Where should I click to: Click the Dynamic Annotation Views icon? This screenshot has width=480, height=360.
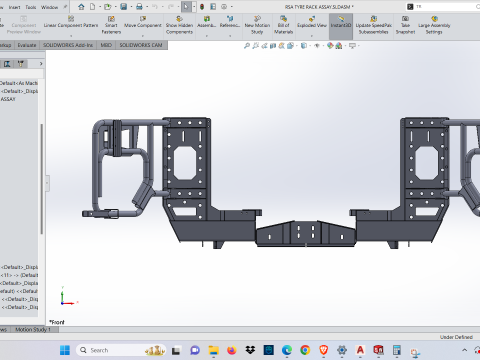tap(282, 46)
